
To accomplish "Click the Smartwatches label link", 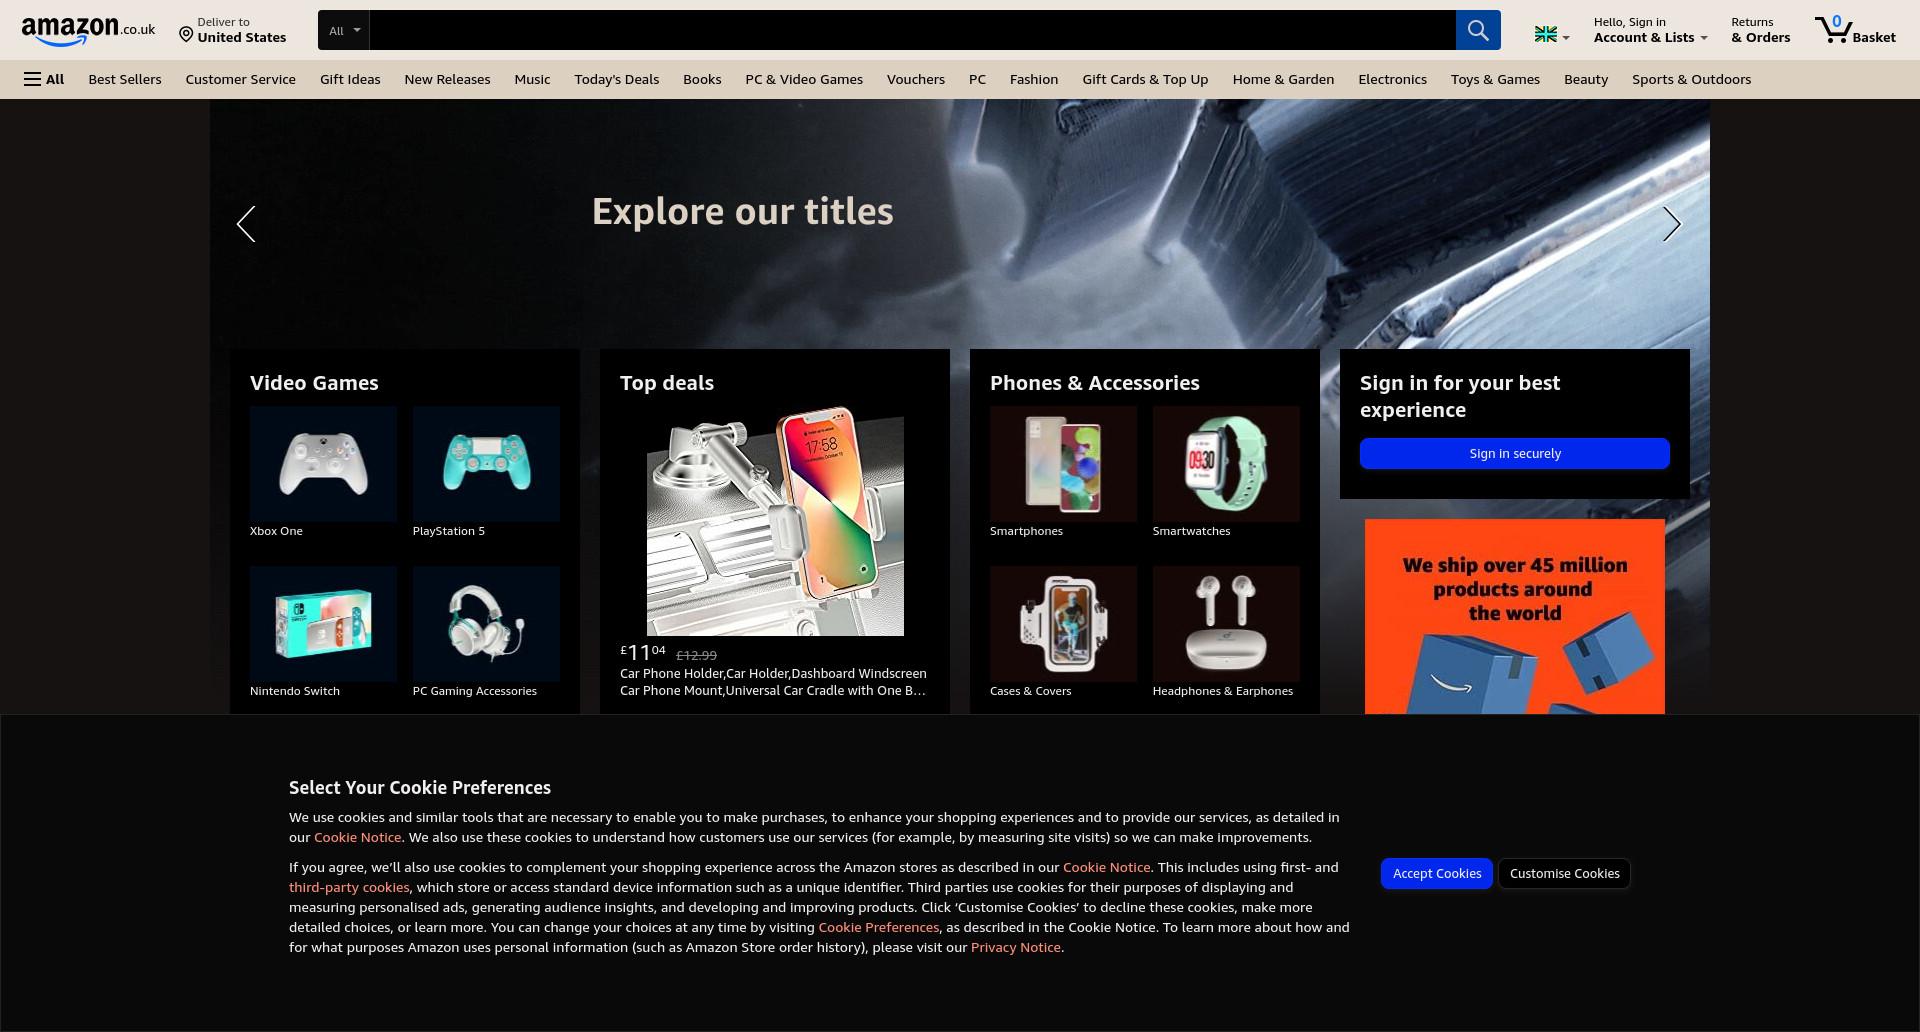I will pyautogui.click(x=1191, y=531).
